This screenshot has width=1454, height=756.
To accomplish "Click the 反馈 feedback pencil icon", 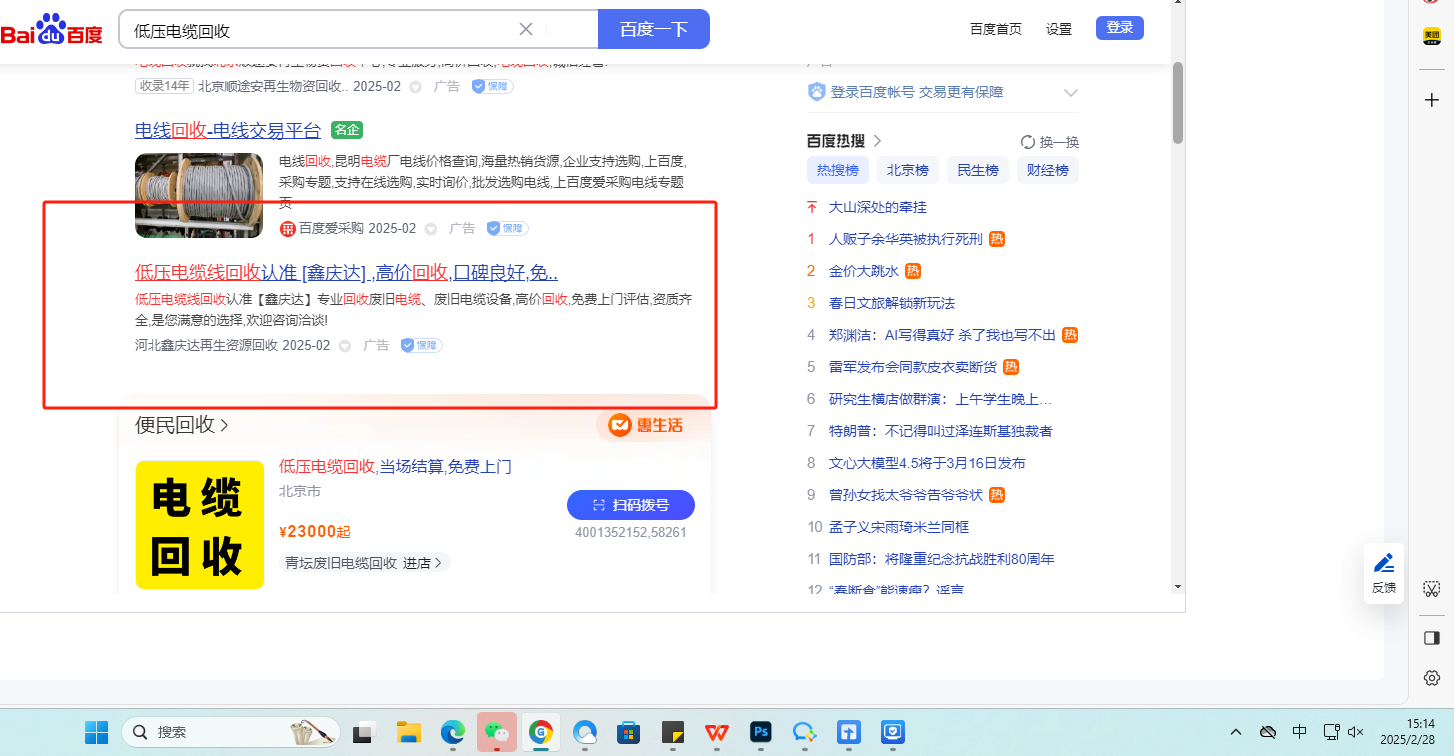I will click(x=1384, y=564).
